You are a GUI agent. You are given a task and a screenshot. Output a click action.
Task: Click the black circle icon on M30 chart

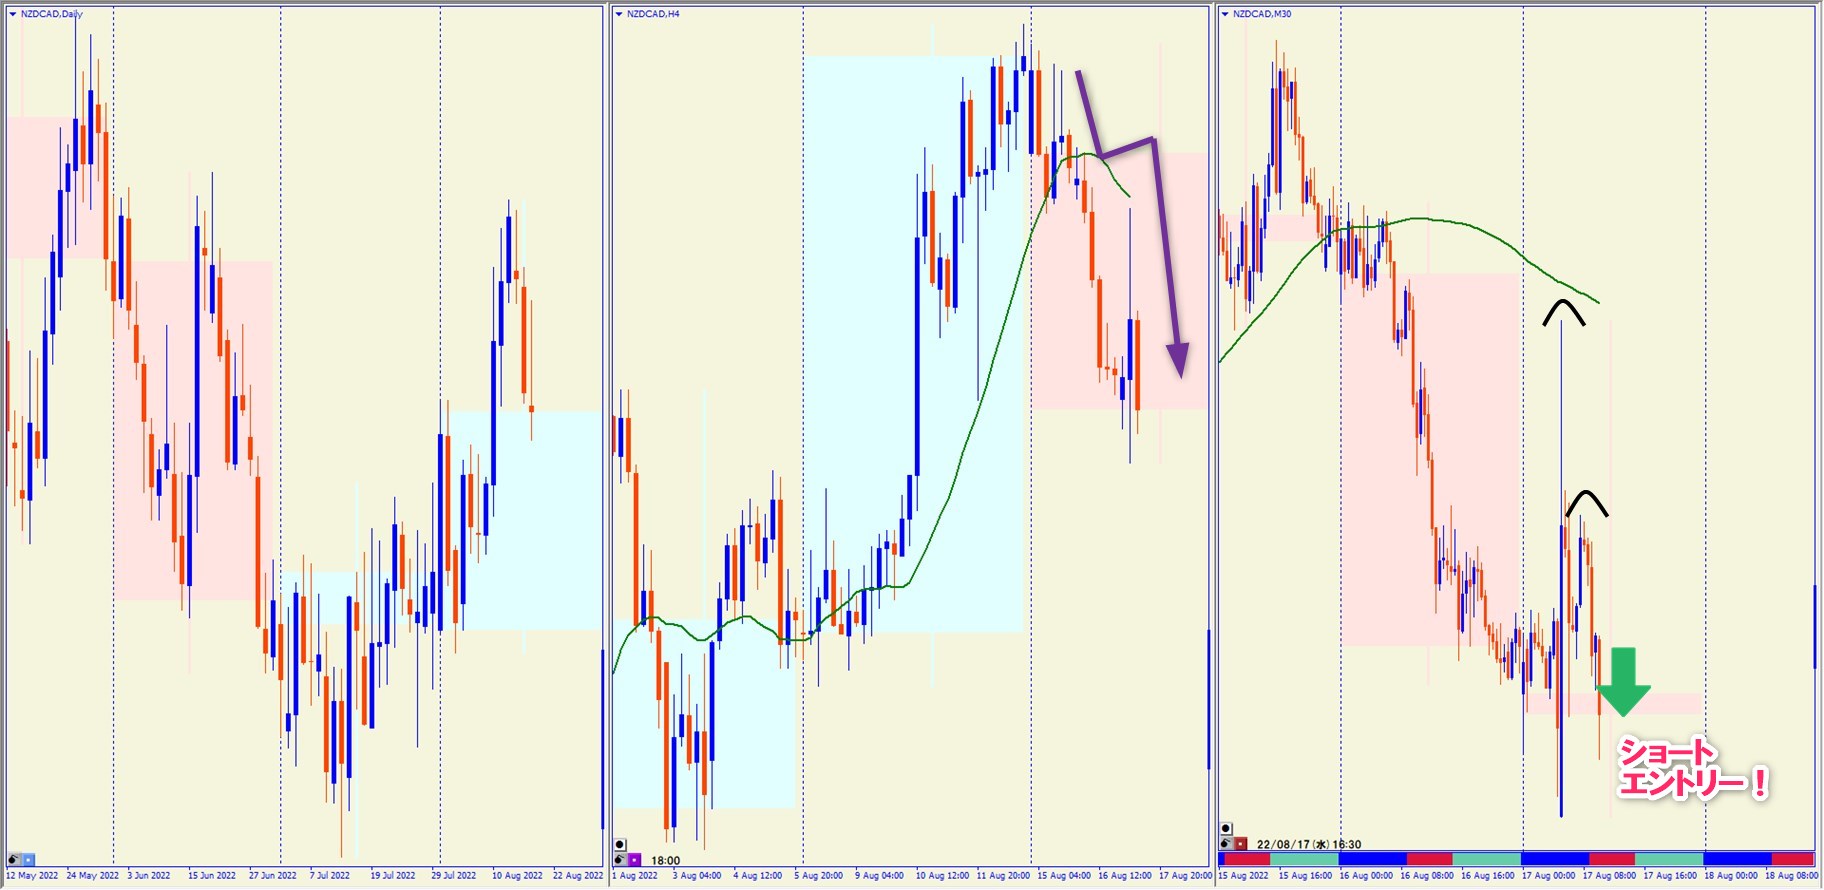pos(1226,829)
